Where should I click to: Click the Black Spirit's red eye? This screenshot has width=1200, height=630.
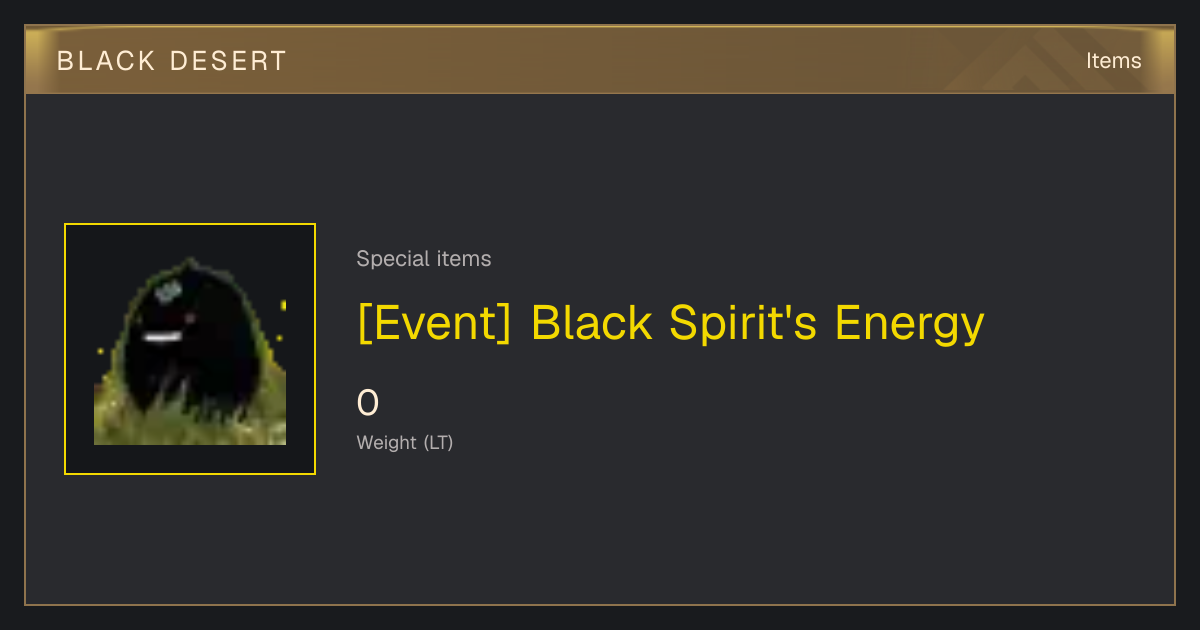(190, 318)
